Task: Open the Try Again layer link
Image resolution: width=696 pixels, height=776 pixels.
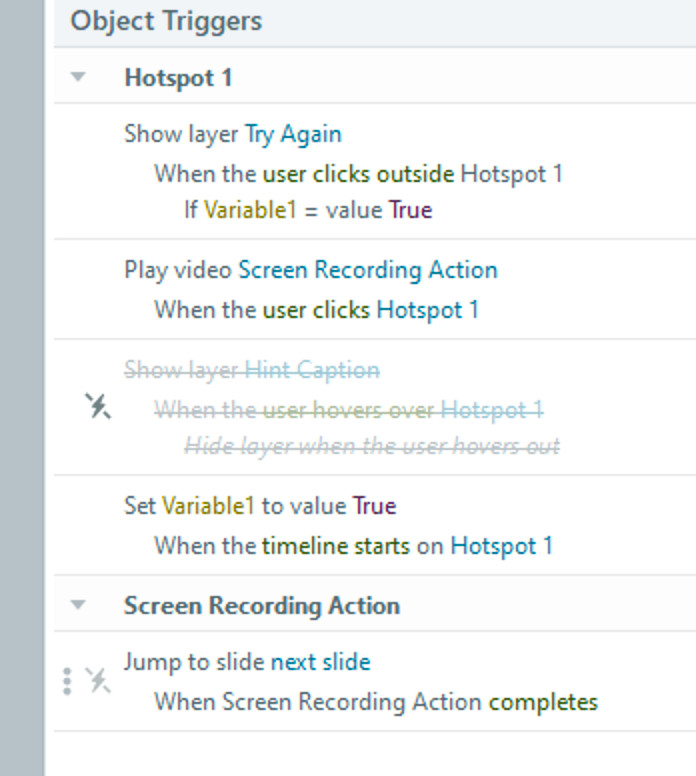Action: 292,134
